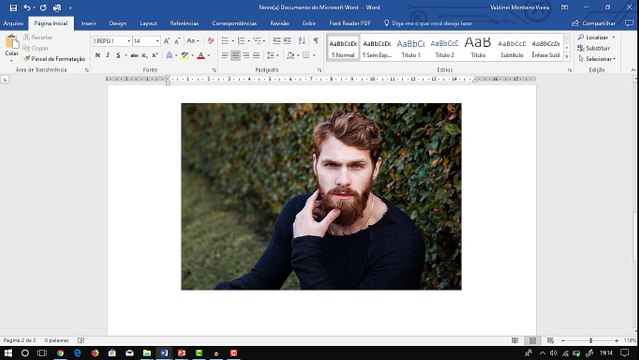Copy selection using Copiar
The height and width of the screenshot is (360, 639).
tap(35, 48)
